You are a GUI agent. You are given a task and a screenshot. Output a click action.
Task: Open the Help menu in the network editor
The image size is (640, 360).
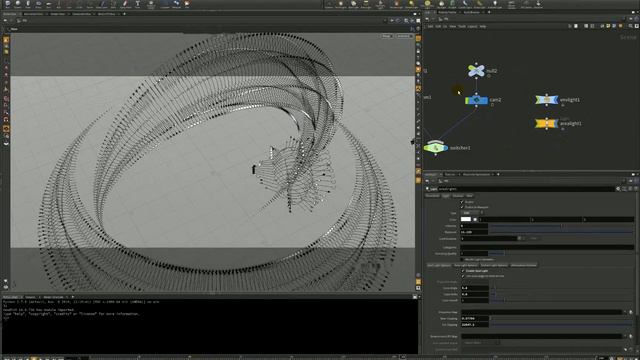(x=483, y=27)
